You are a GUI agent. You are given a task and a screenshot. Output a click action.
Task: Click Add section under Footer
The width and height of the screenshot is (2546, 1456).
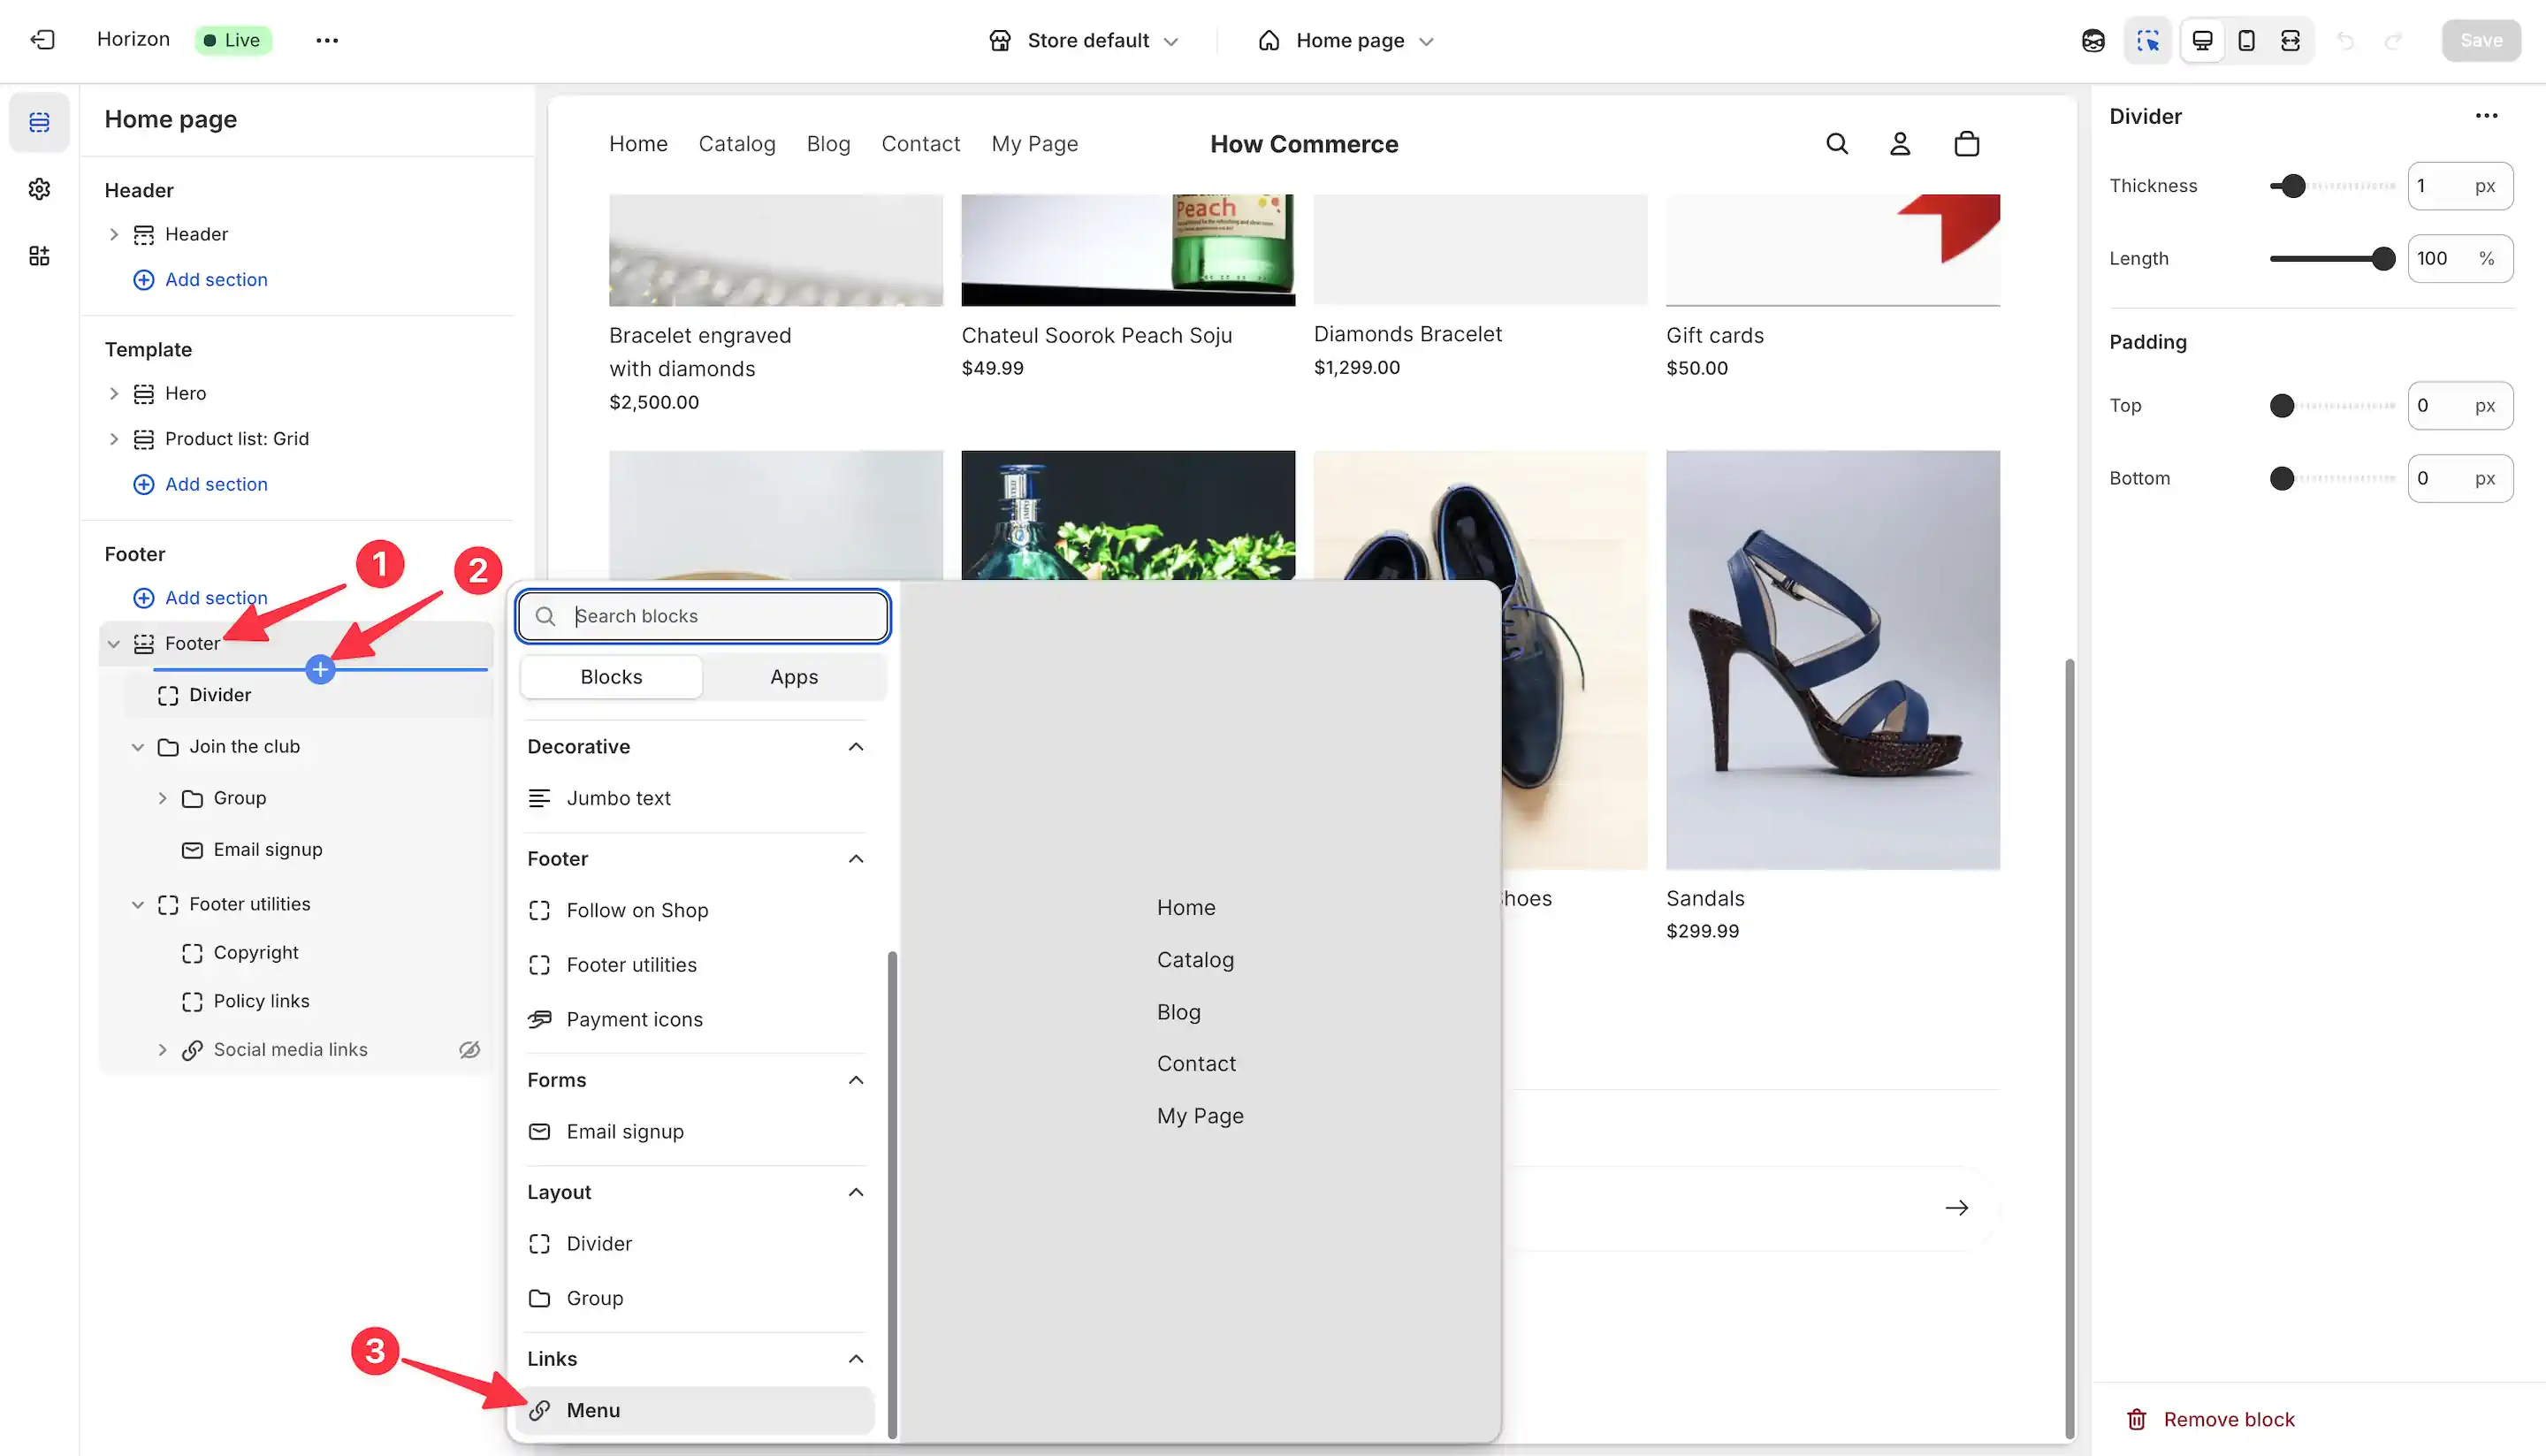[x=201, y=598]
